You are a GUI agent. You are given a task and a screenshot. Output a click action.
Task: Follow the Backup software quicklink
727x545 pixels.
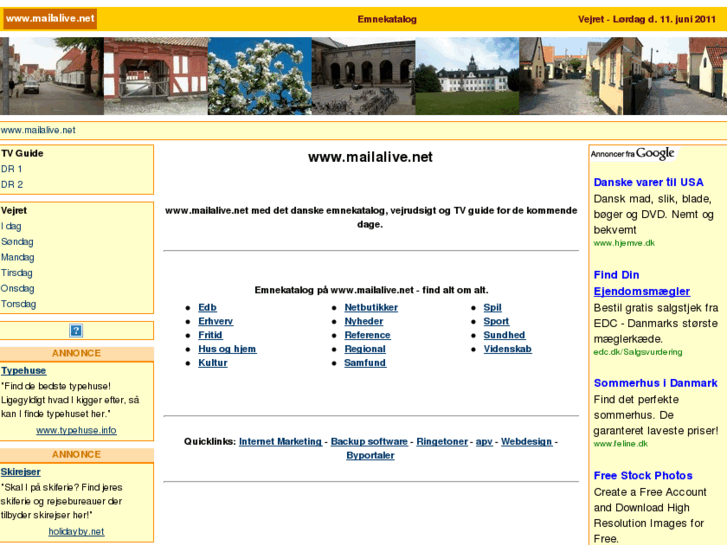point(369,442)
